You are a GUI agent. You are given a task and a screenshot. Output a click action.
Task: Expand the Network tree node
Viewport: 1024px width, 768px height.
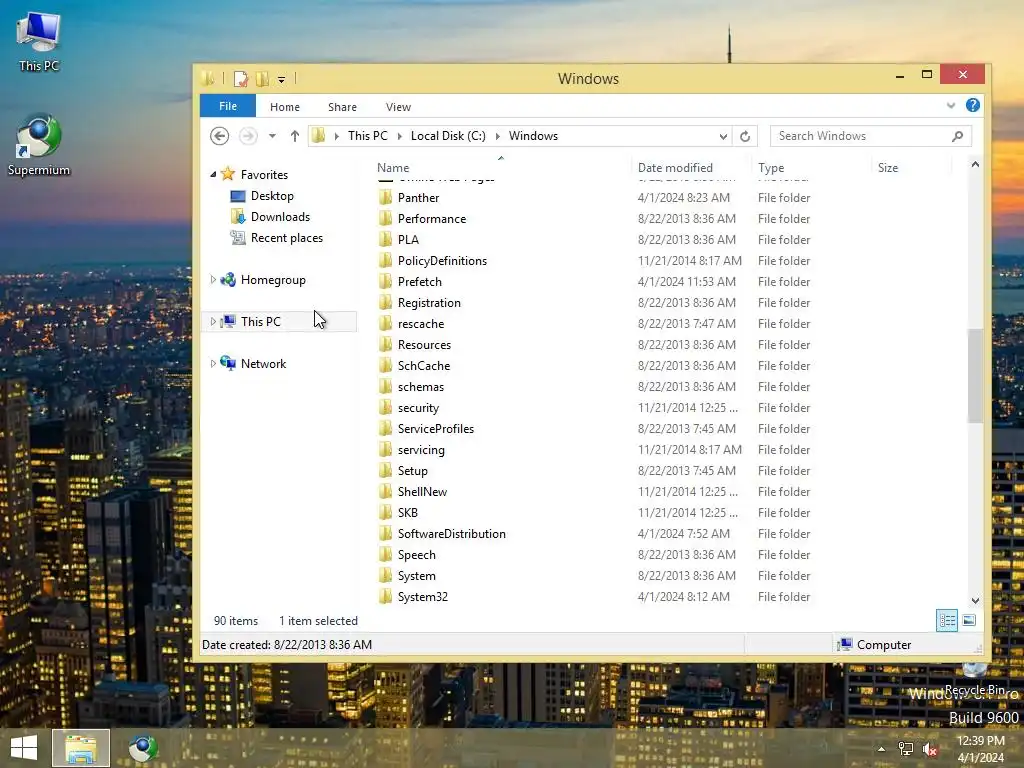[x=213, y=364]
